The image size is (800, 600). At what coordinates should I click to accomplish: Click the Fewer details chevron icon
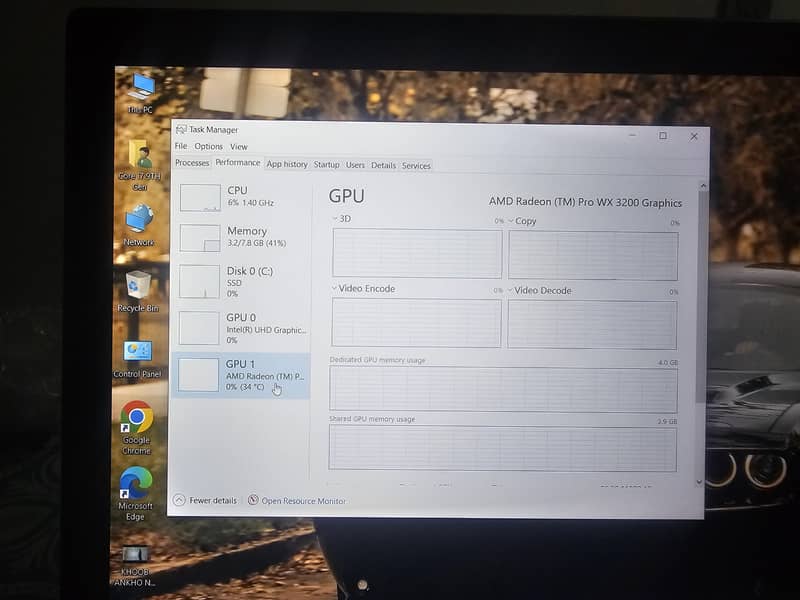[179, 500]
